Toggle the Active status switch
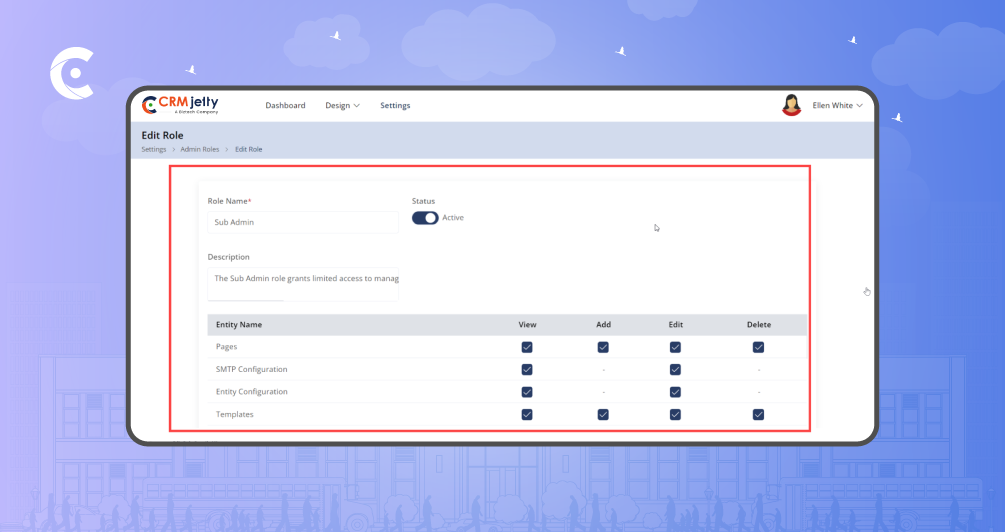This screenshot has height=532, width=1005. point(425,218)
